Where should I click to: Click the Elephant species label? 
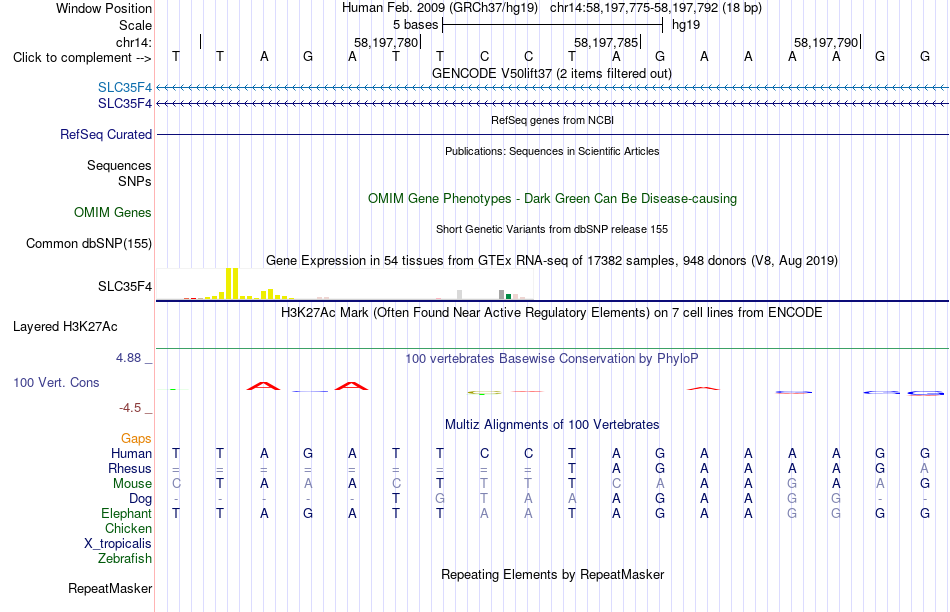127,513
